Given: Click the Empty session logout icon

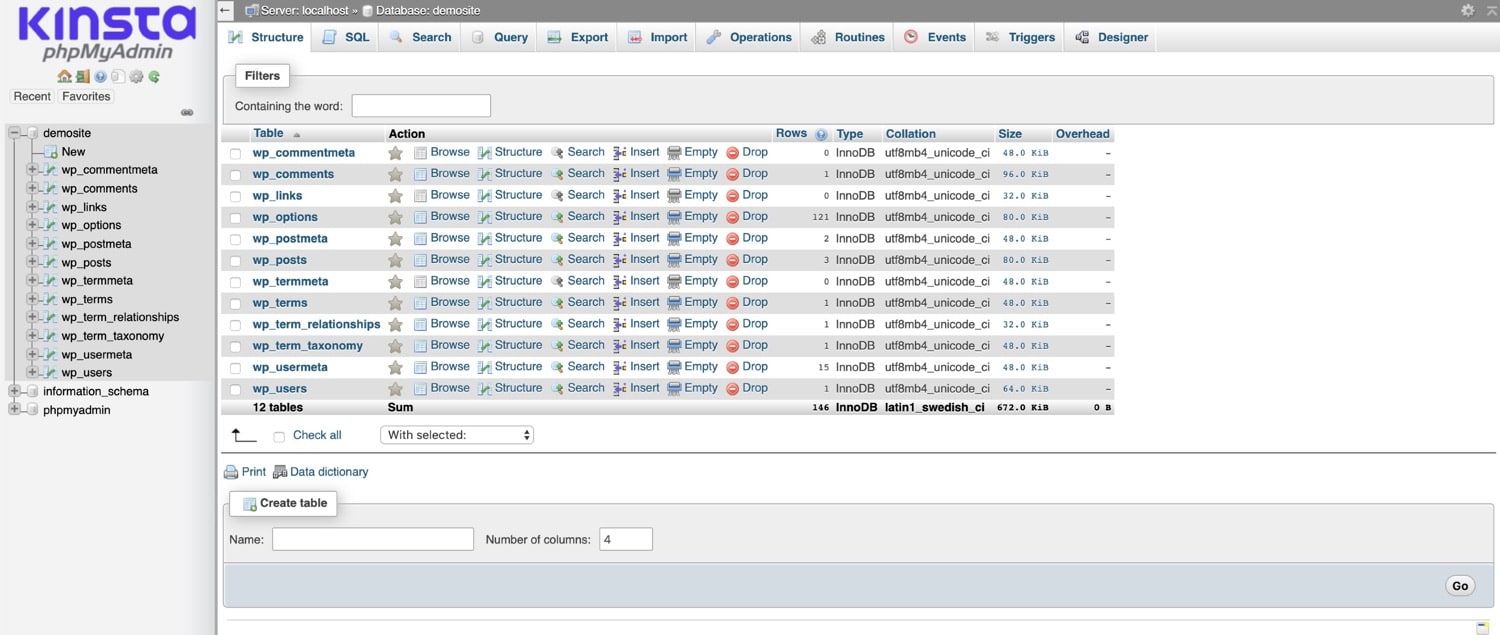Looking at the screenshot, I should point(82,76).
